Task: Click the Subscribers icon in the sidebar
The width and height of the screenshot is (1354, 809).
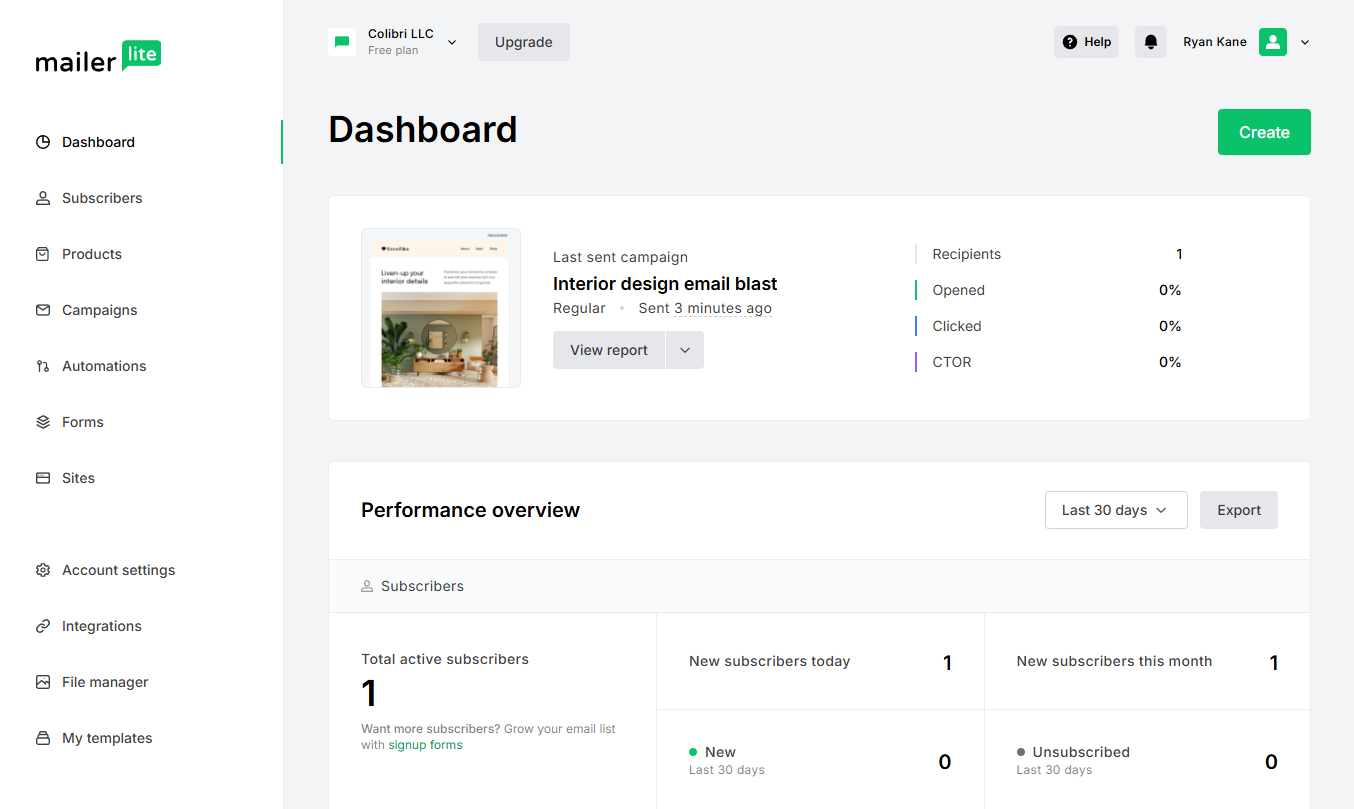Action: pos(43,197)
